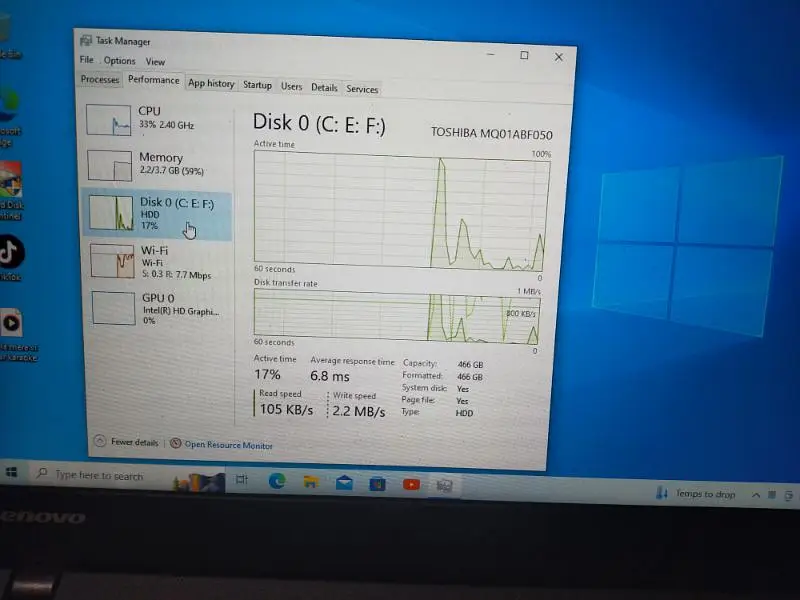Open the Mail app from the taskbar
The image size is (800, 600).
coord(344,483)
